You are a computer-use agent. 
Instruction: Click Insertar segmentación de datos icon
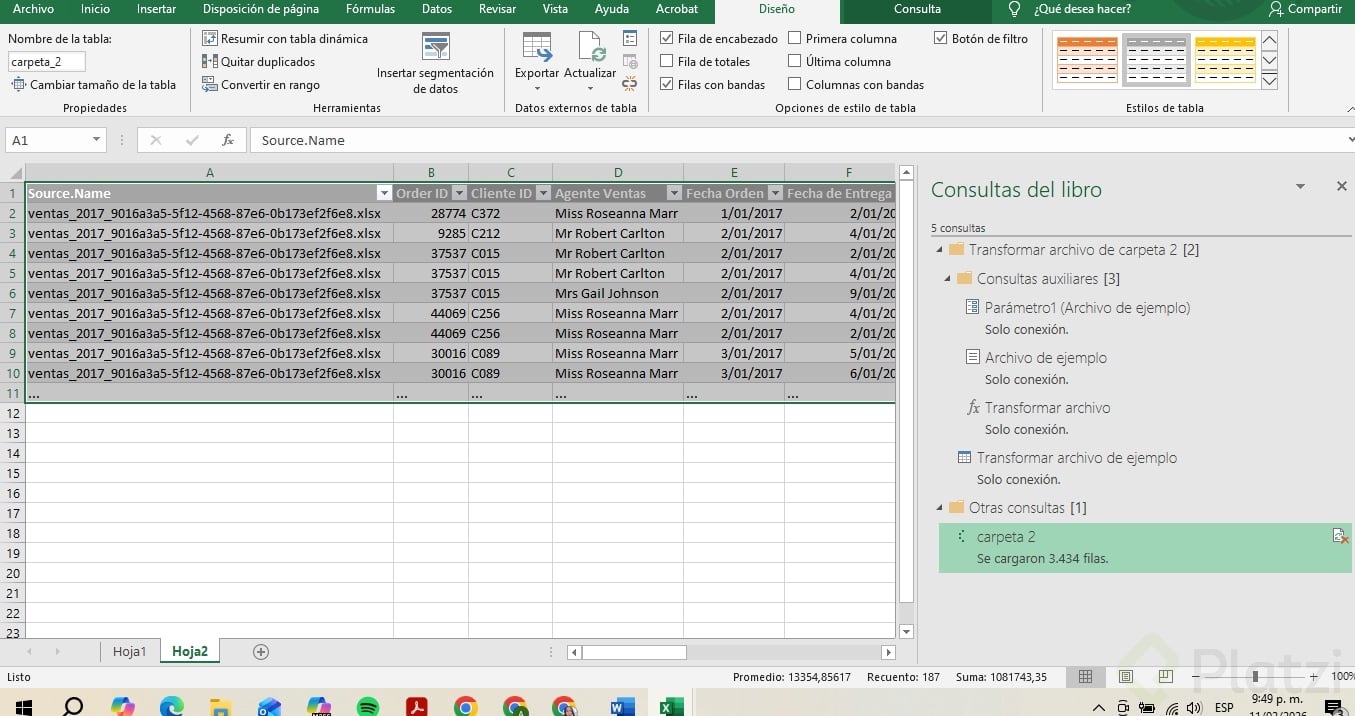tap(435, 47)
